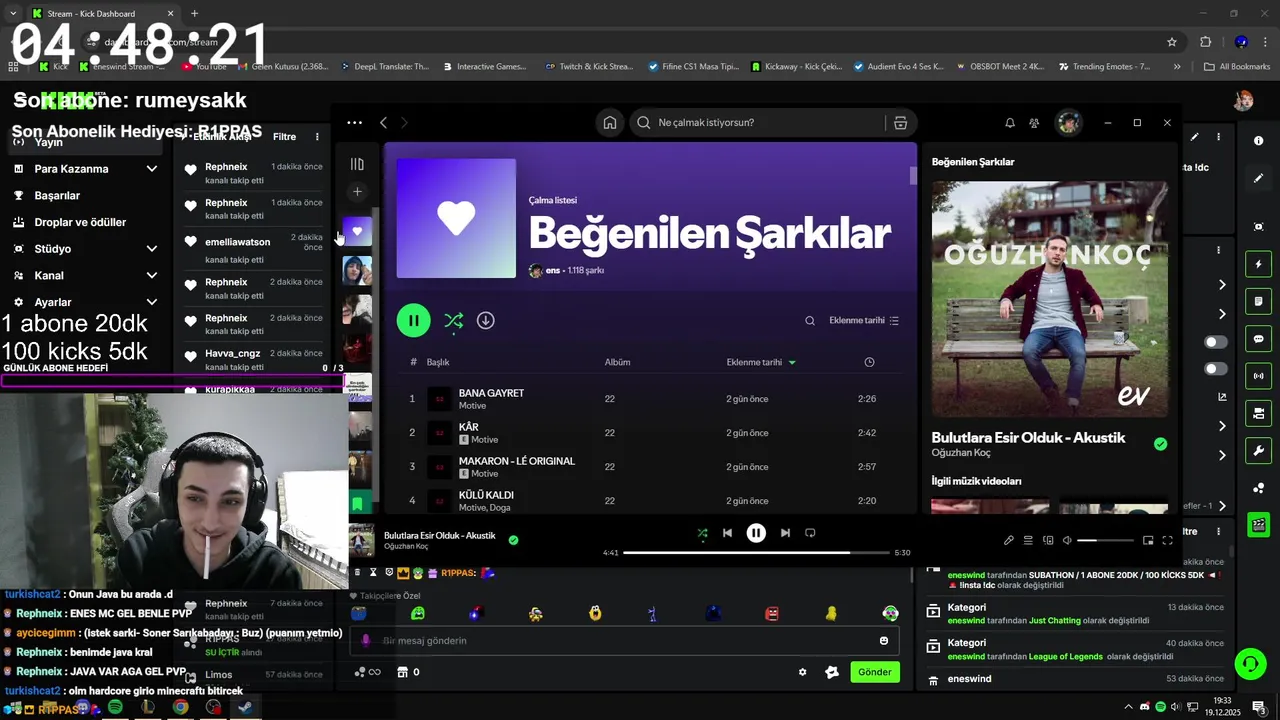This screenshot has height=720, width=1280.
Task: Go back with Spotify's left arrow
Action: pos(383,123)
